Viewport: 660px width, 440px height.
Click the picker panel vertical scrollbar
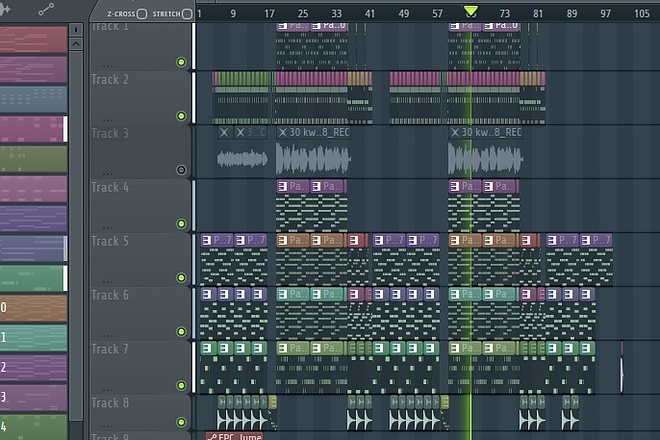click(x=76, y=236)
